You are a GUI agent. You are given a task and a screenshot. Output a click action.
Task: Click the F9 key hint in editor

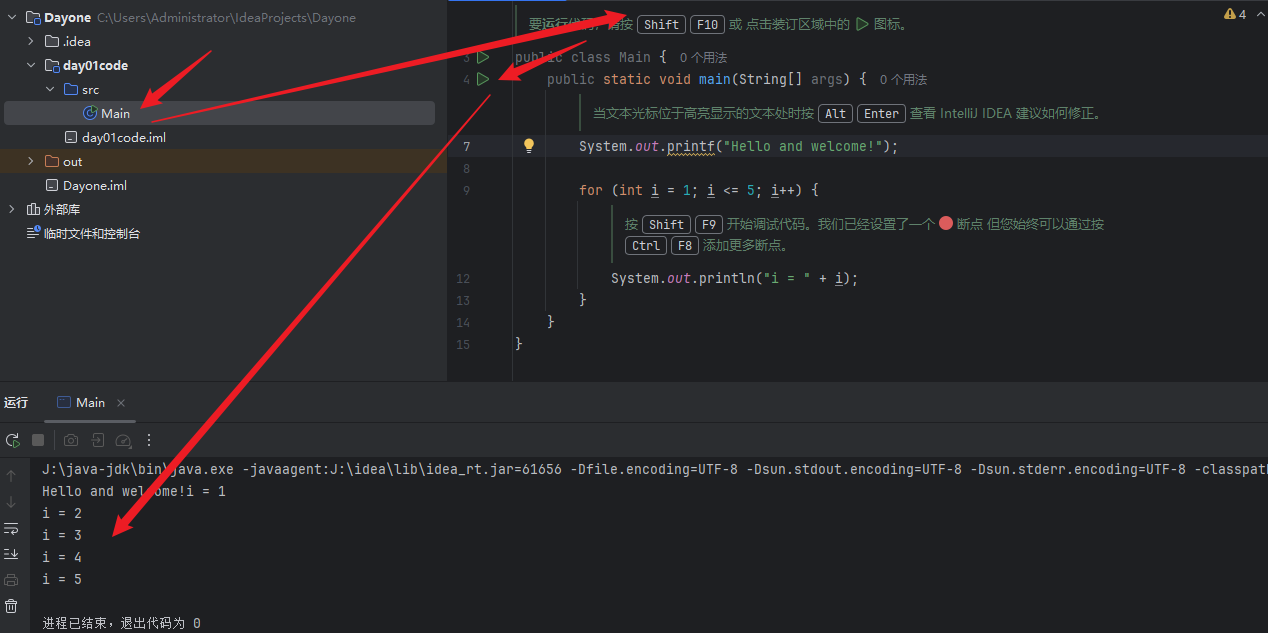708,224
